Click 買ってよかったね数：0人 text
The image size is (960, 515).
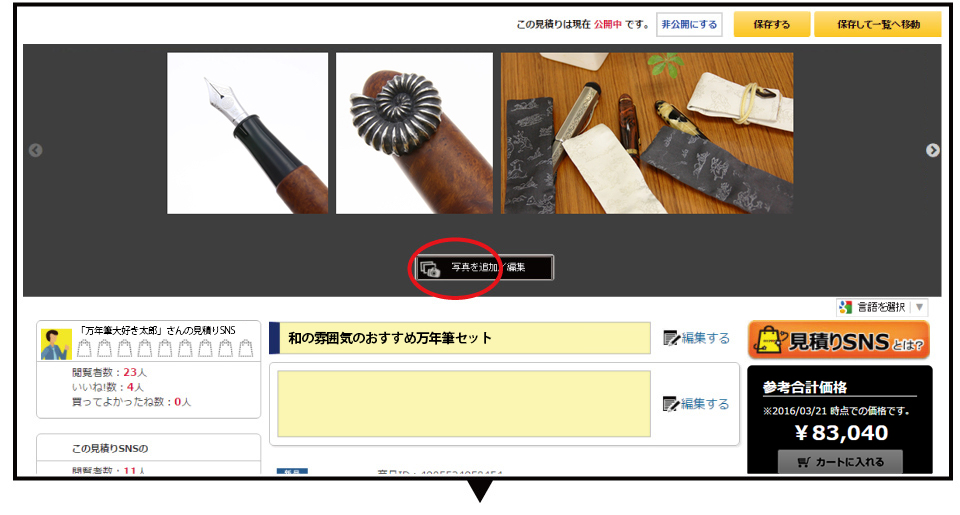pos(132,402)
